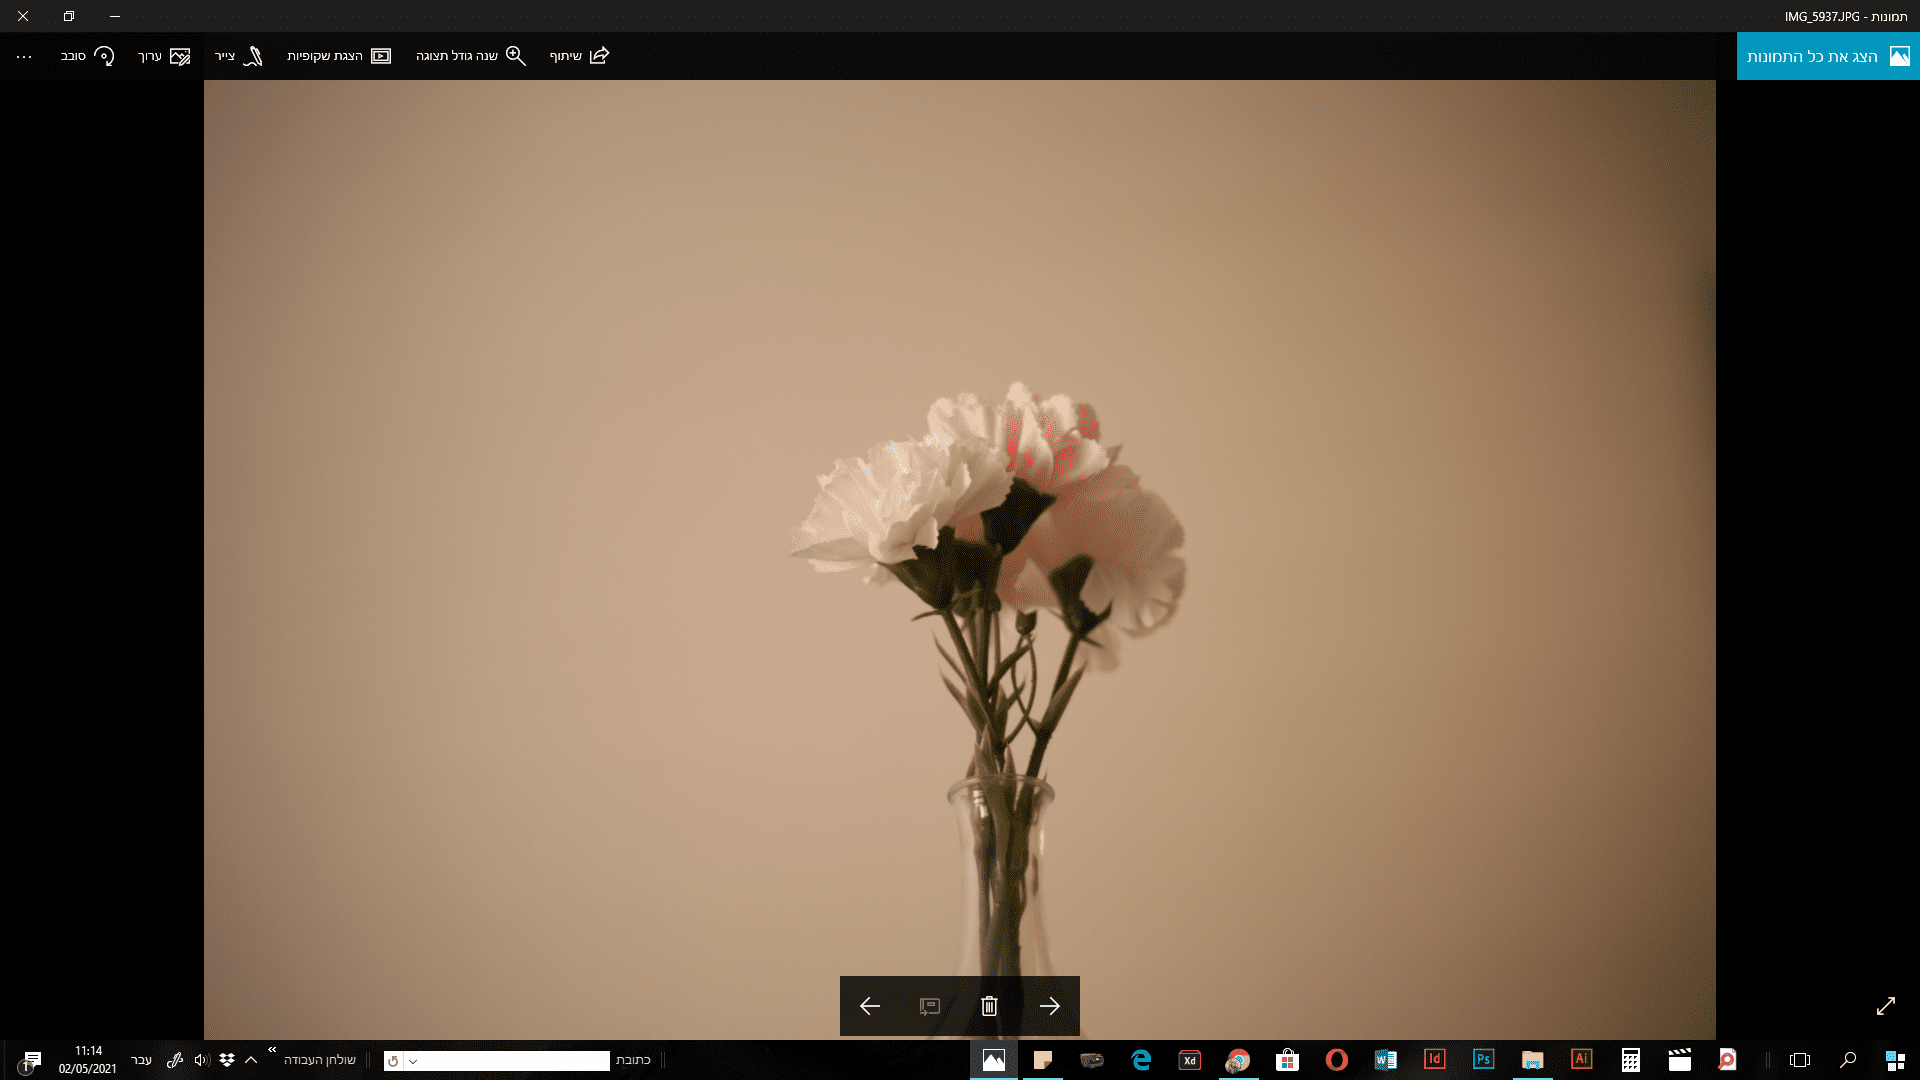Click 'הצג את כל התמונות' button
1920x1080 pixels.
click(x=1827, y=56)
